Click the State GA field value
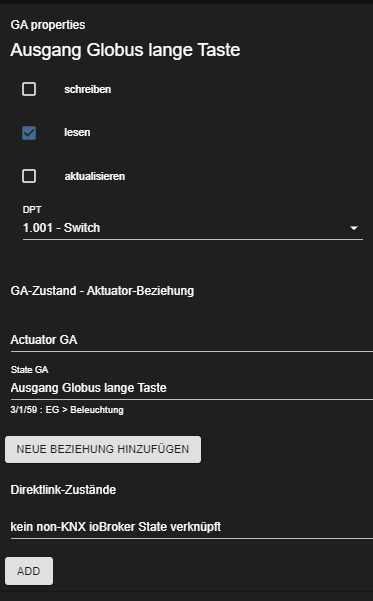 89,388
